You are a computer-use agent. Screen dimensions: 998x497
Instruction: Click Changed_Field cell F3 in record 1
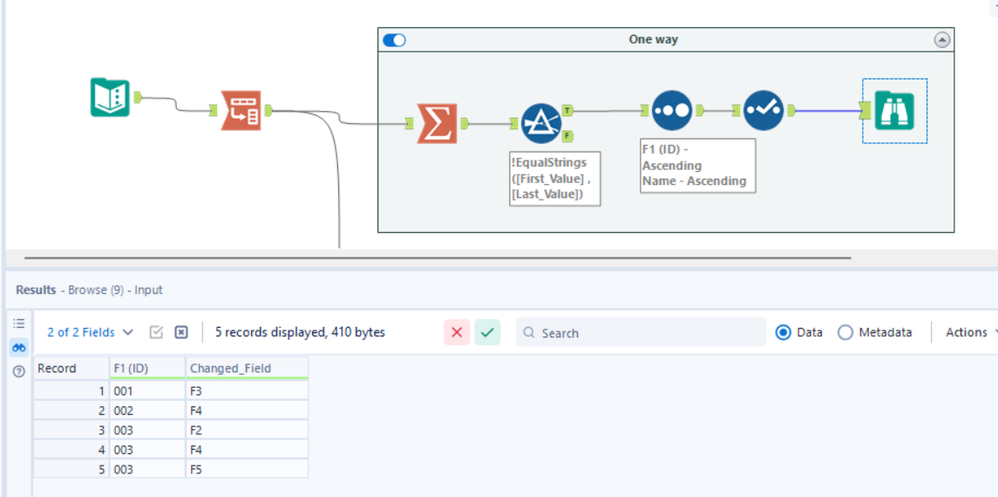point(247,391)
